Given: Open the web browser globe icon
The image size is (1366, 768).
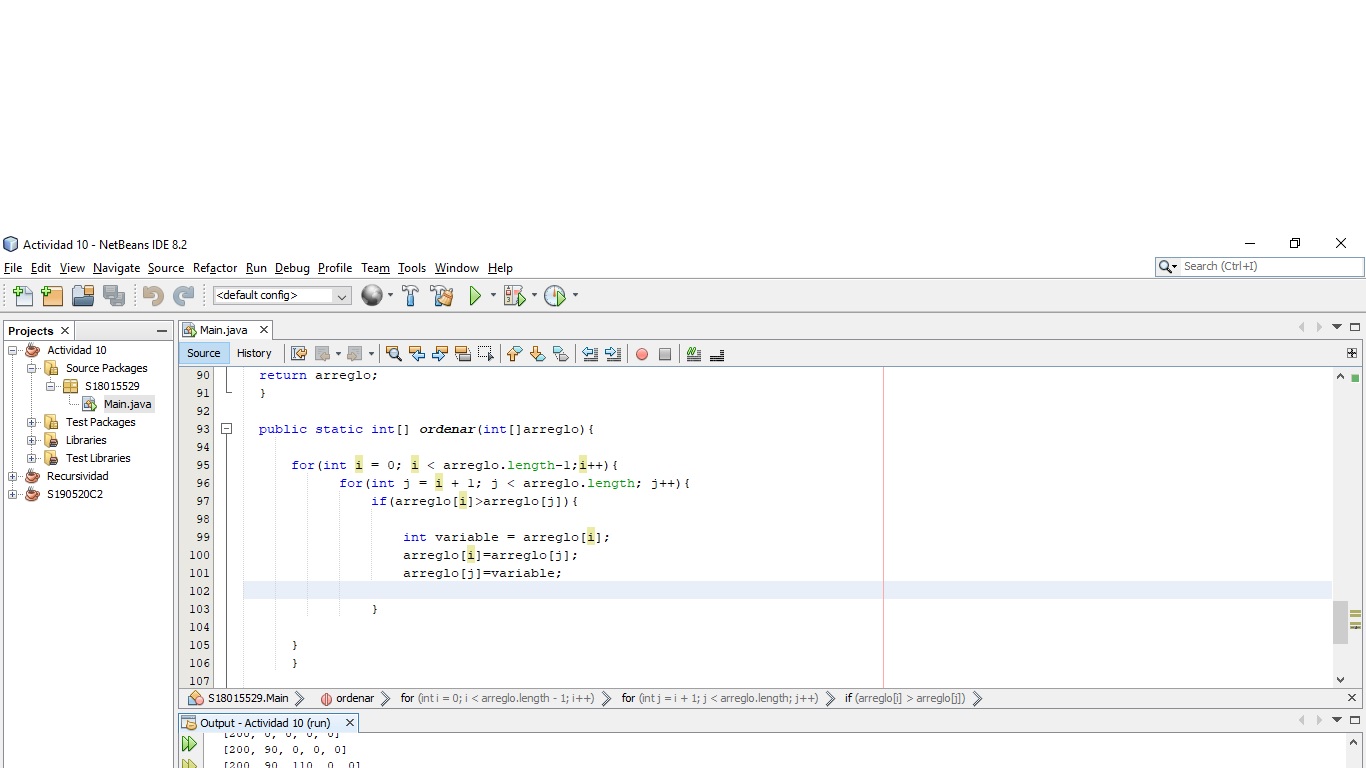Looking at the screenshot, I should point(372,296).
